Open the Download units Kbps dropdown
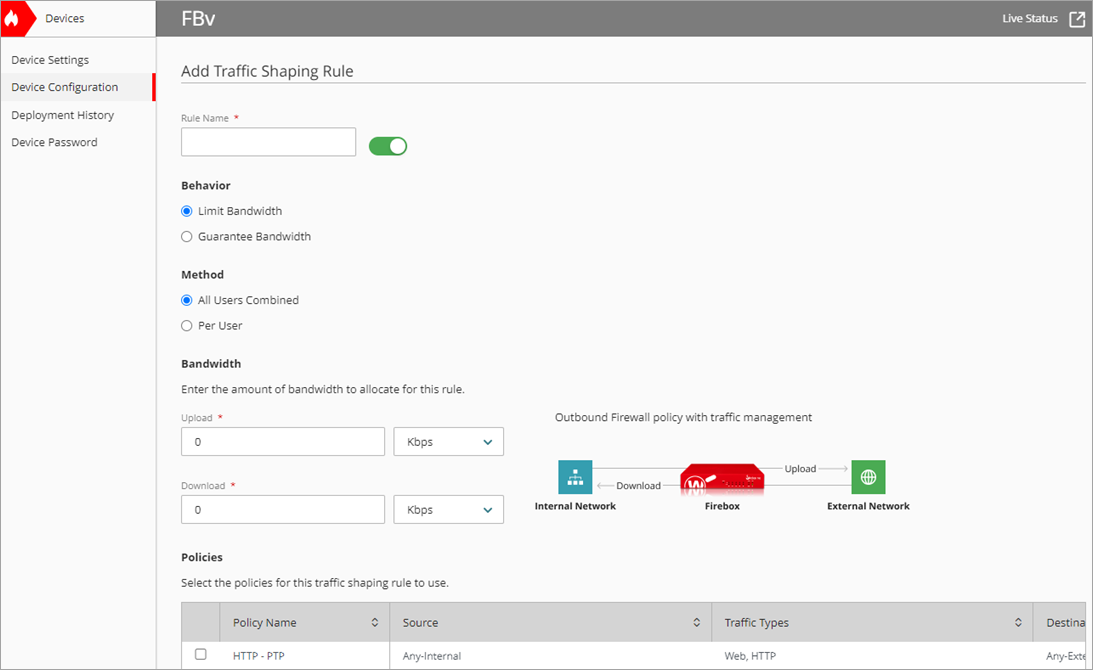1093x670 pixels. click(x=448, y=509)
